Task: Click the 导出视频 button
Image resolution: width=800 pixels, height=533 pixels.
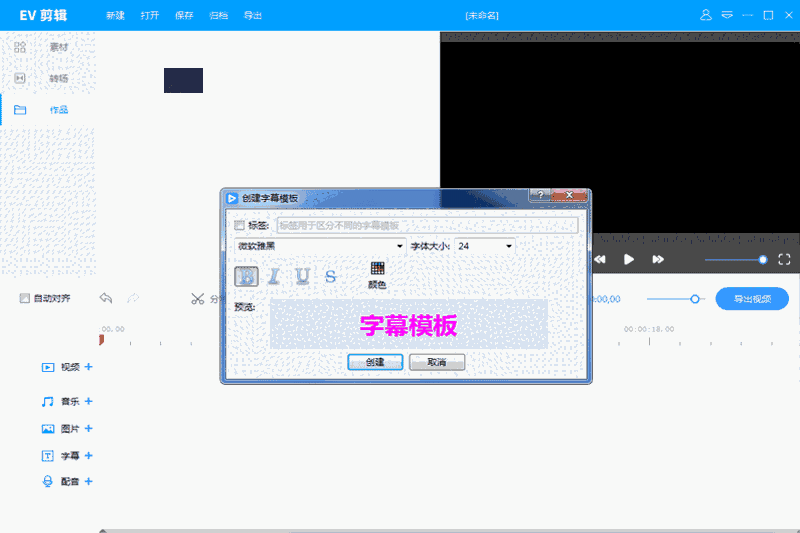Action: (x=752, y=299)
